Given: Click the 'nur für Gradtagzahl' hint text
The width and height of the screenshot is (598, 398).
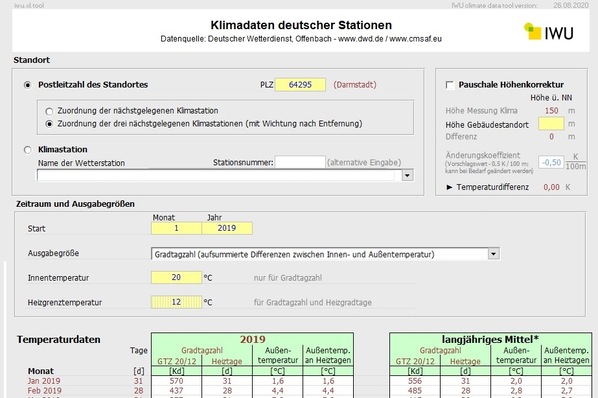Looking at the screenshot, I should tap(288, 278).
